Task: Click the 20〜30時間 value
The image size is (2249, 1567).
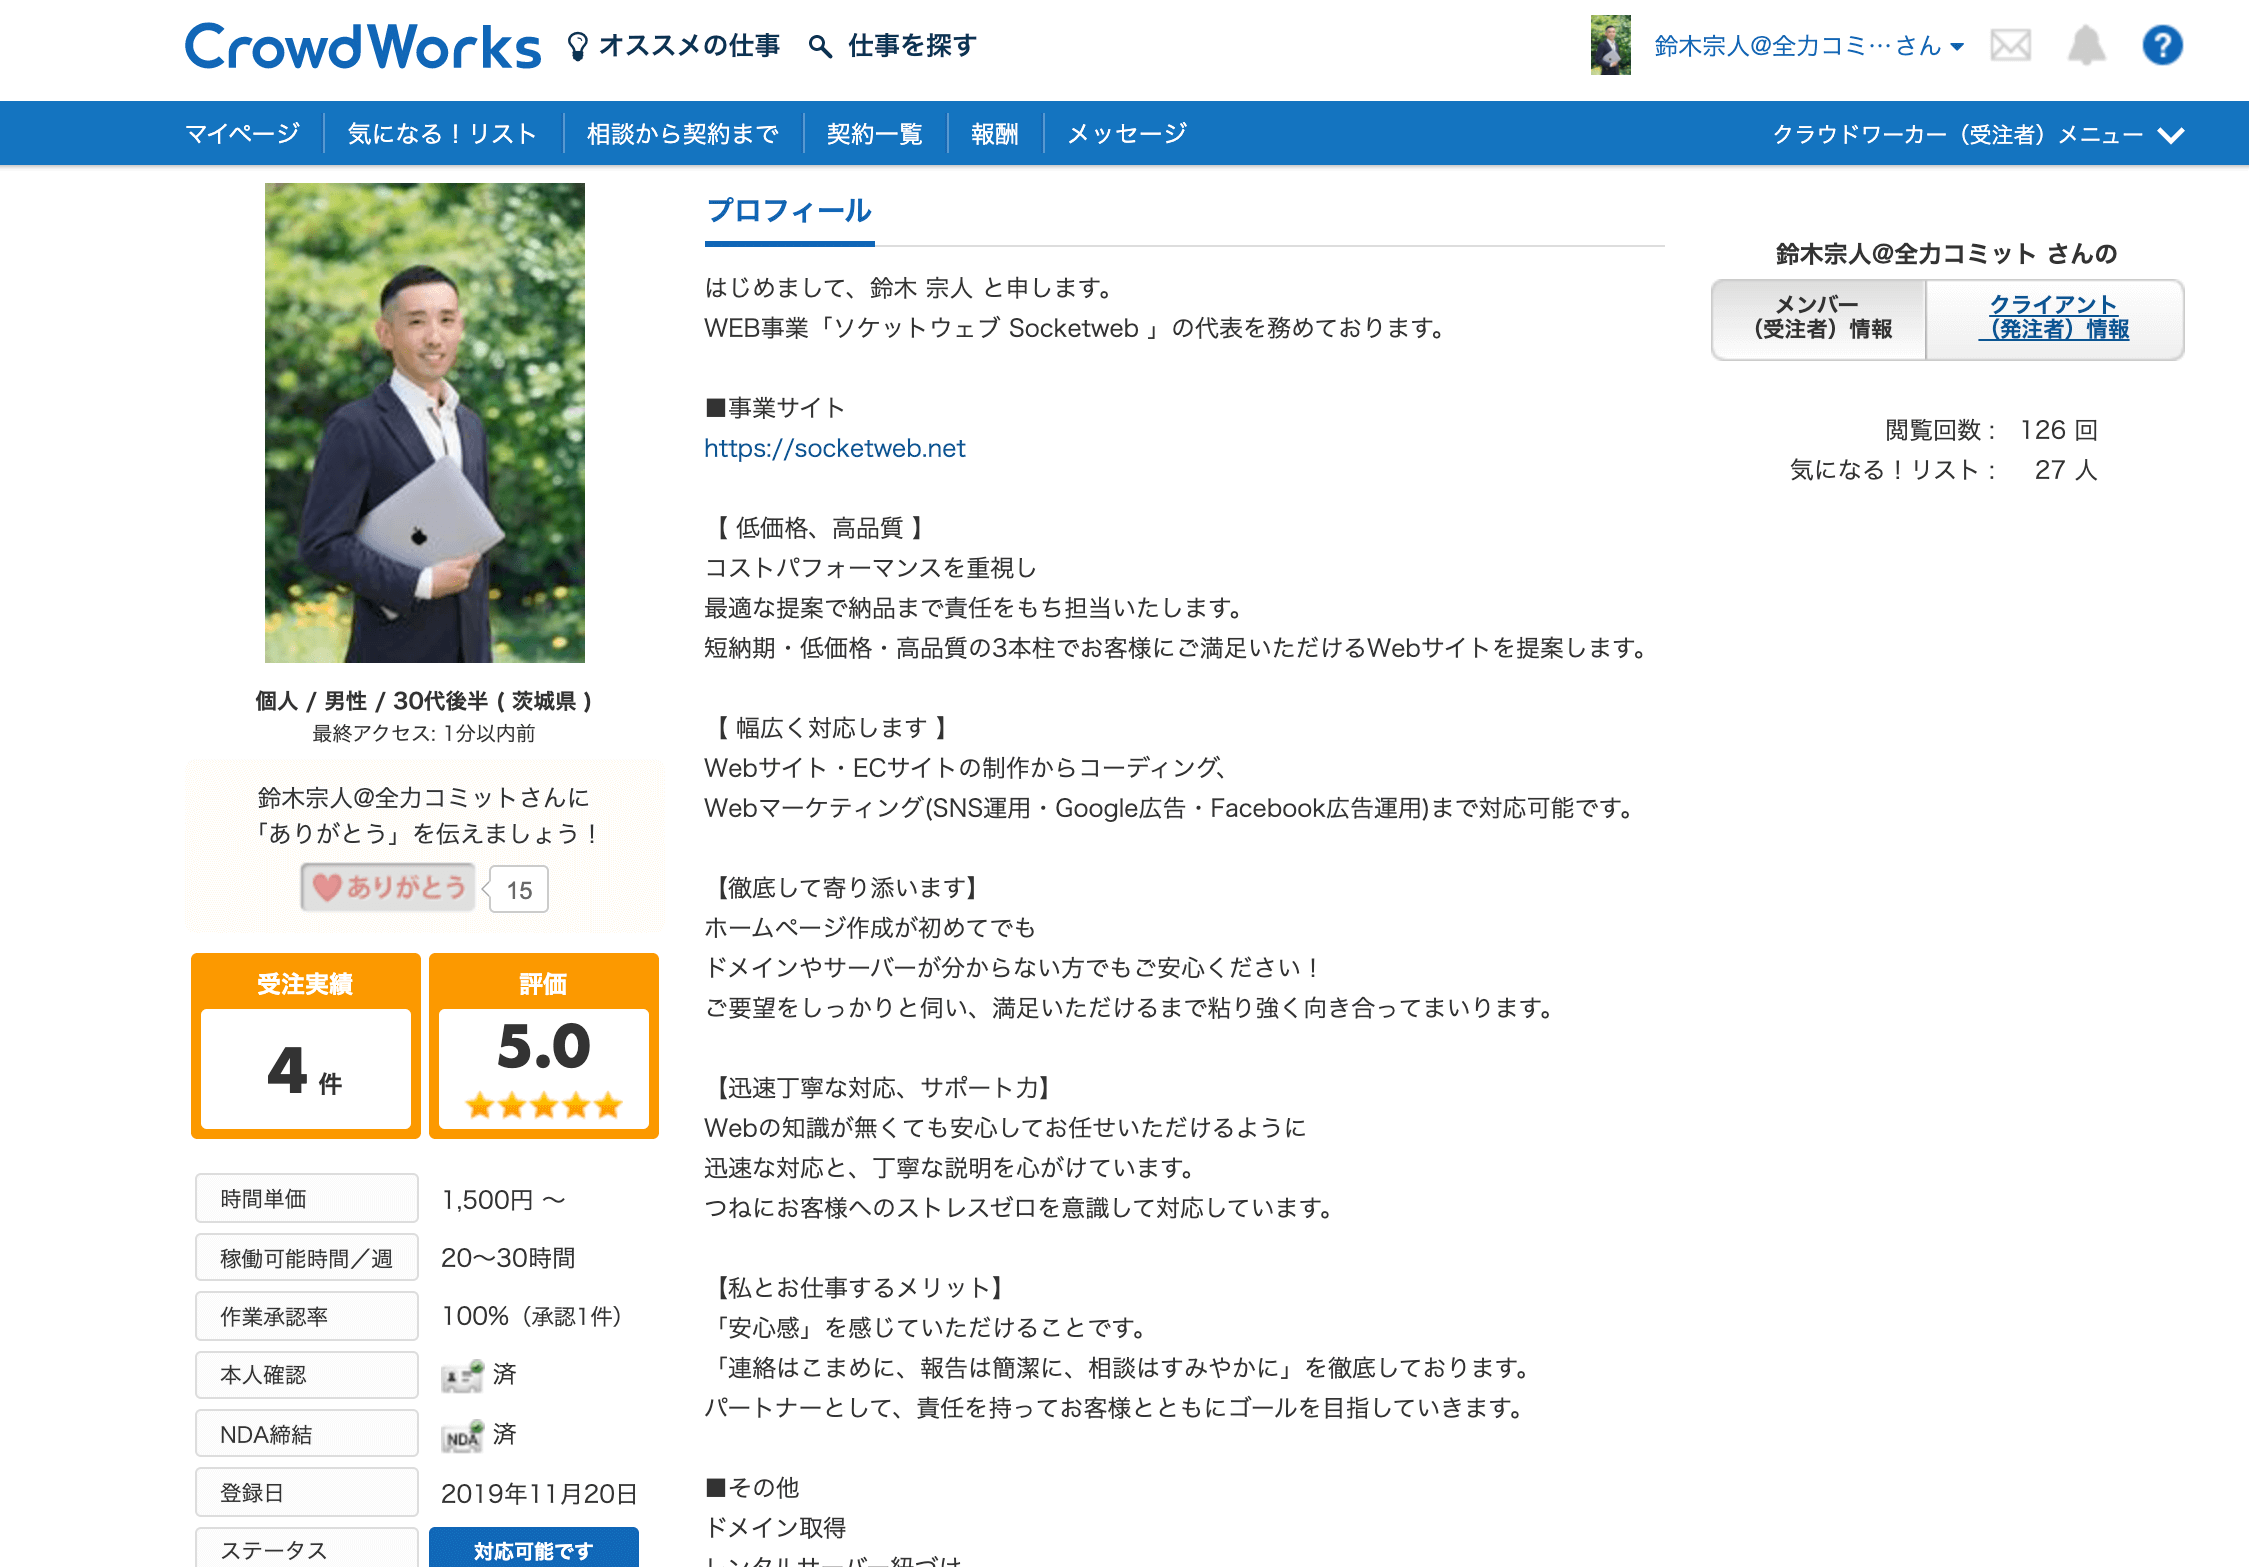Action: coord(508,1258)
